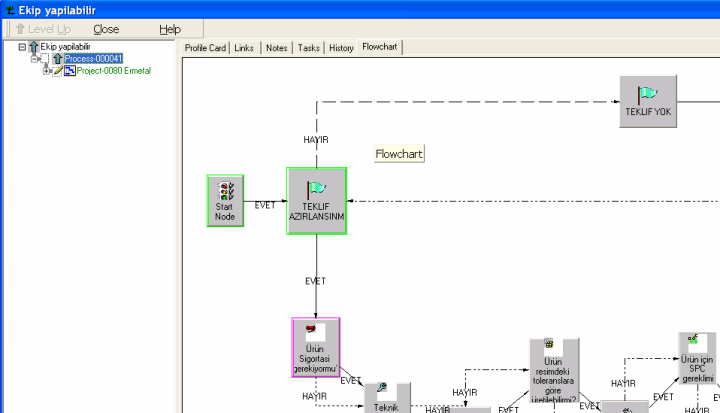
Task: Select the Ürün için SPC gereklimi node
Action: click(697, 359)
